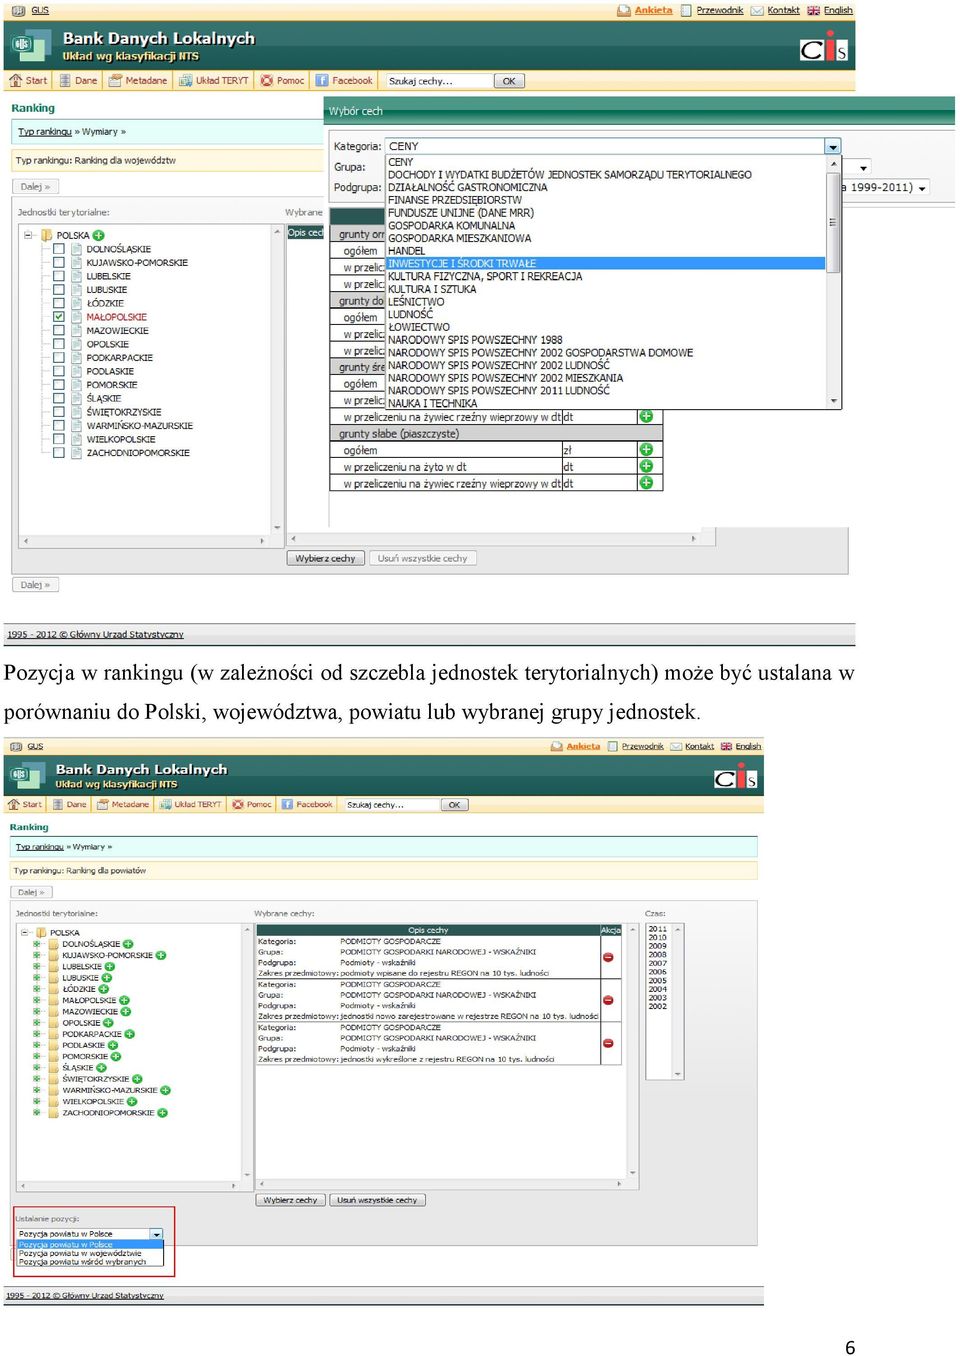The height and width of the screenshot is (1356, 960).
Task: Click the OK search button in top screenshot
Action: 509,81
